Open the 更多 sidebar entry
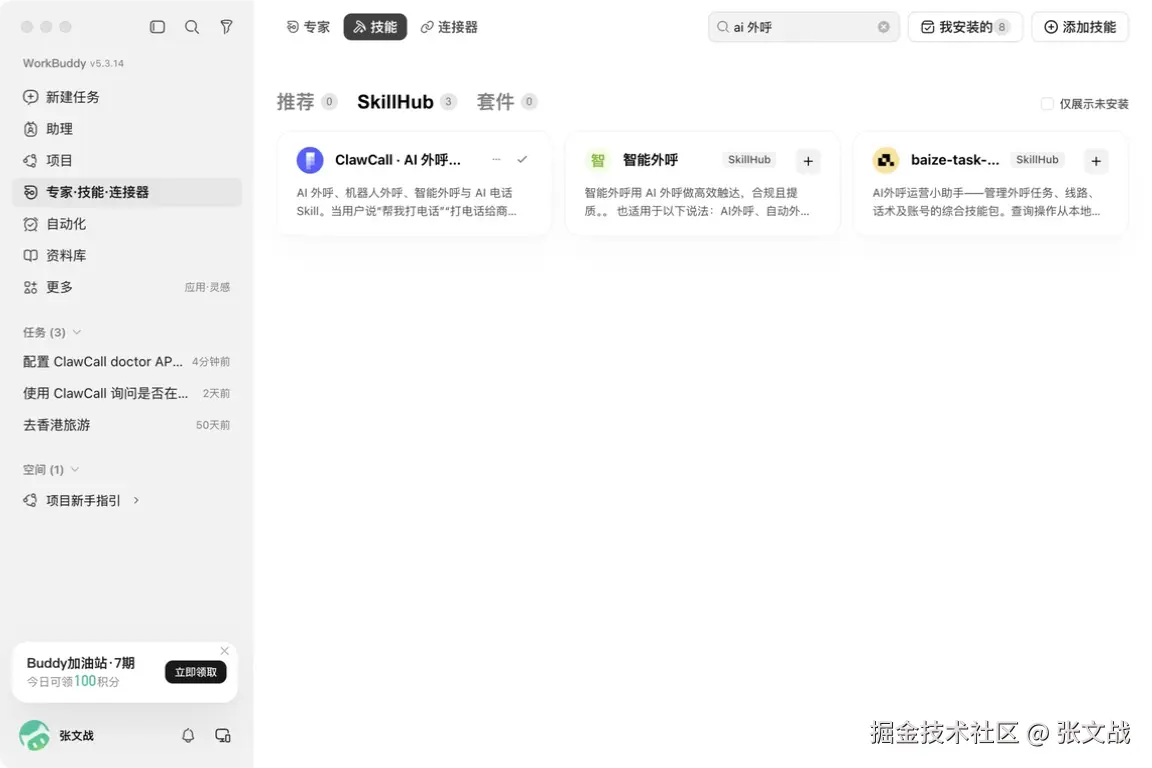 [x=127, y=287]
